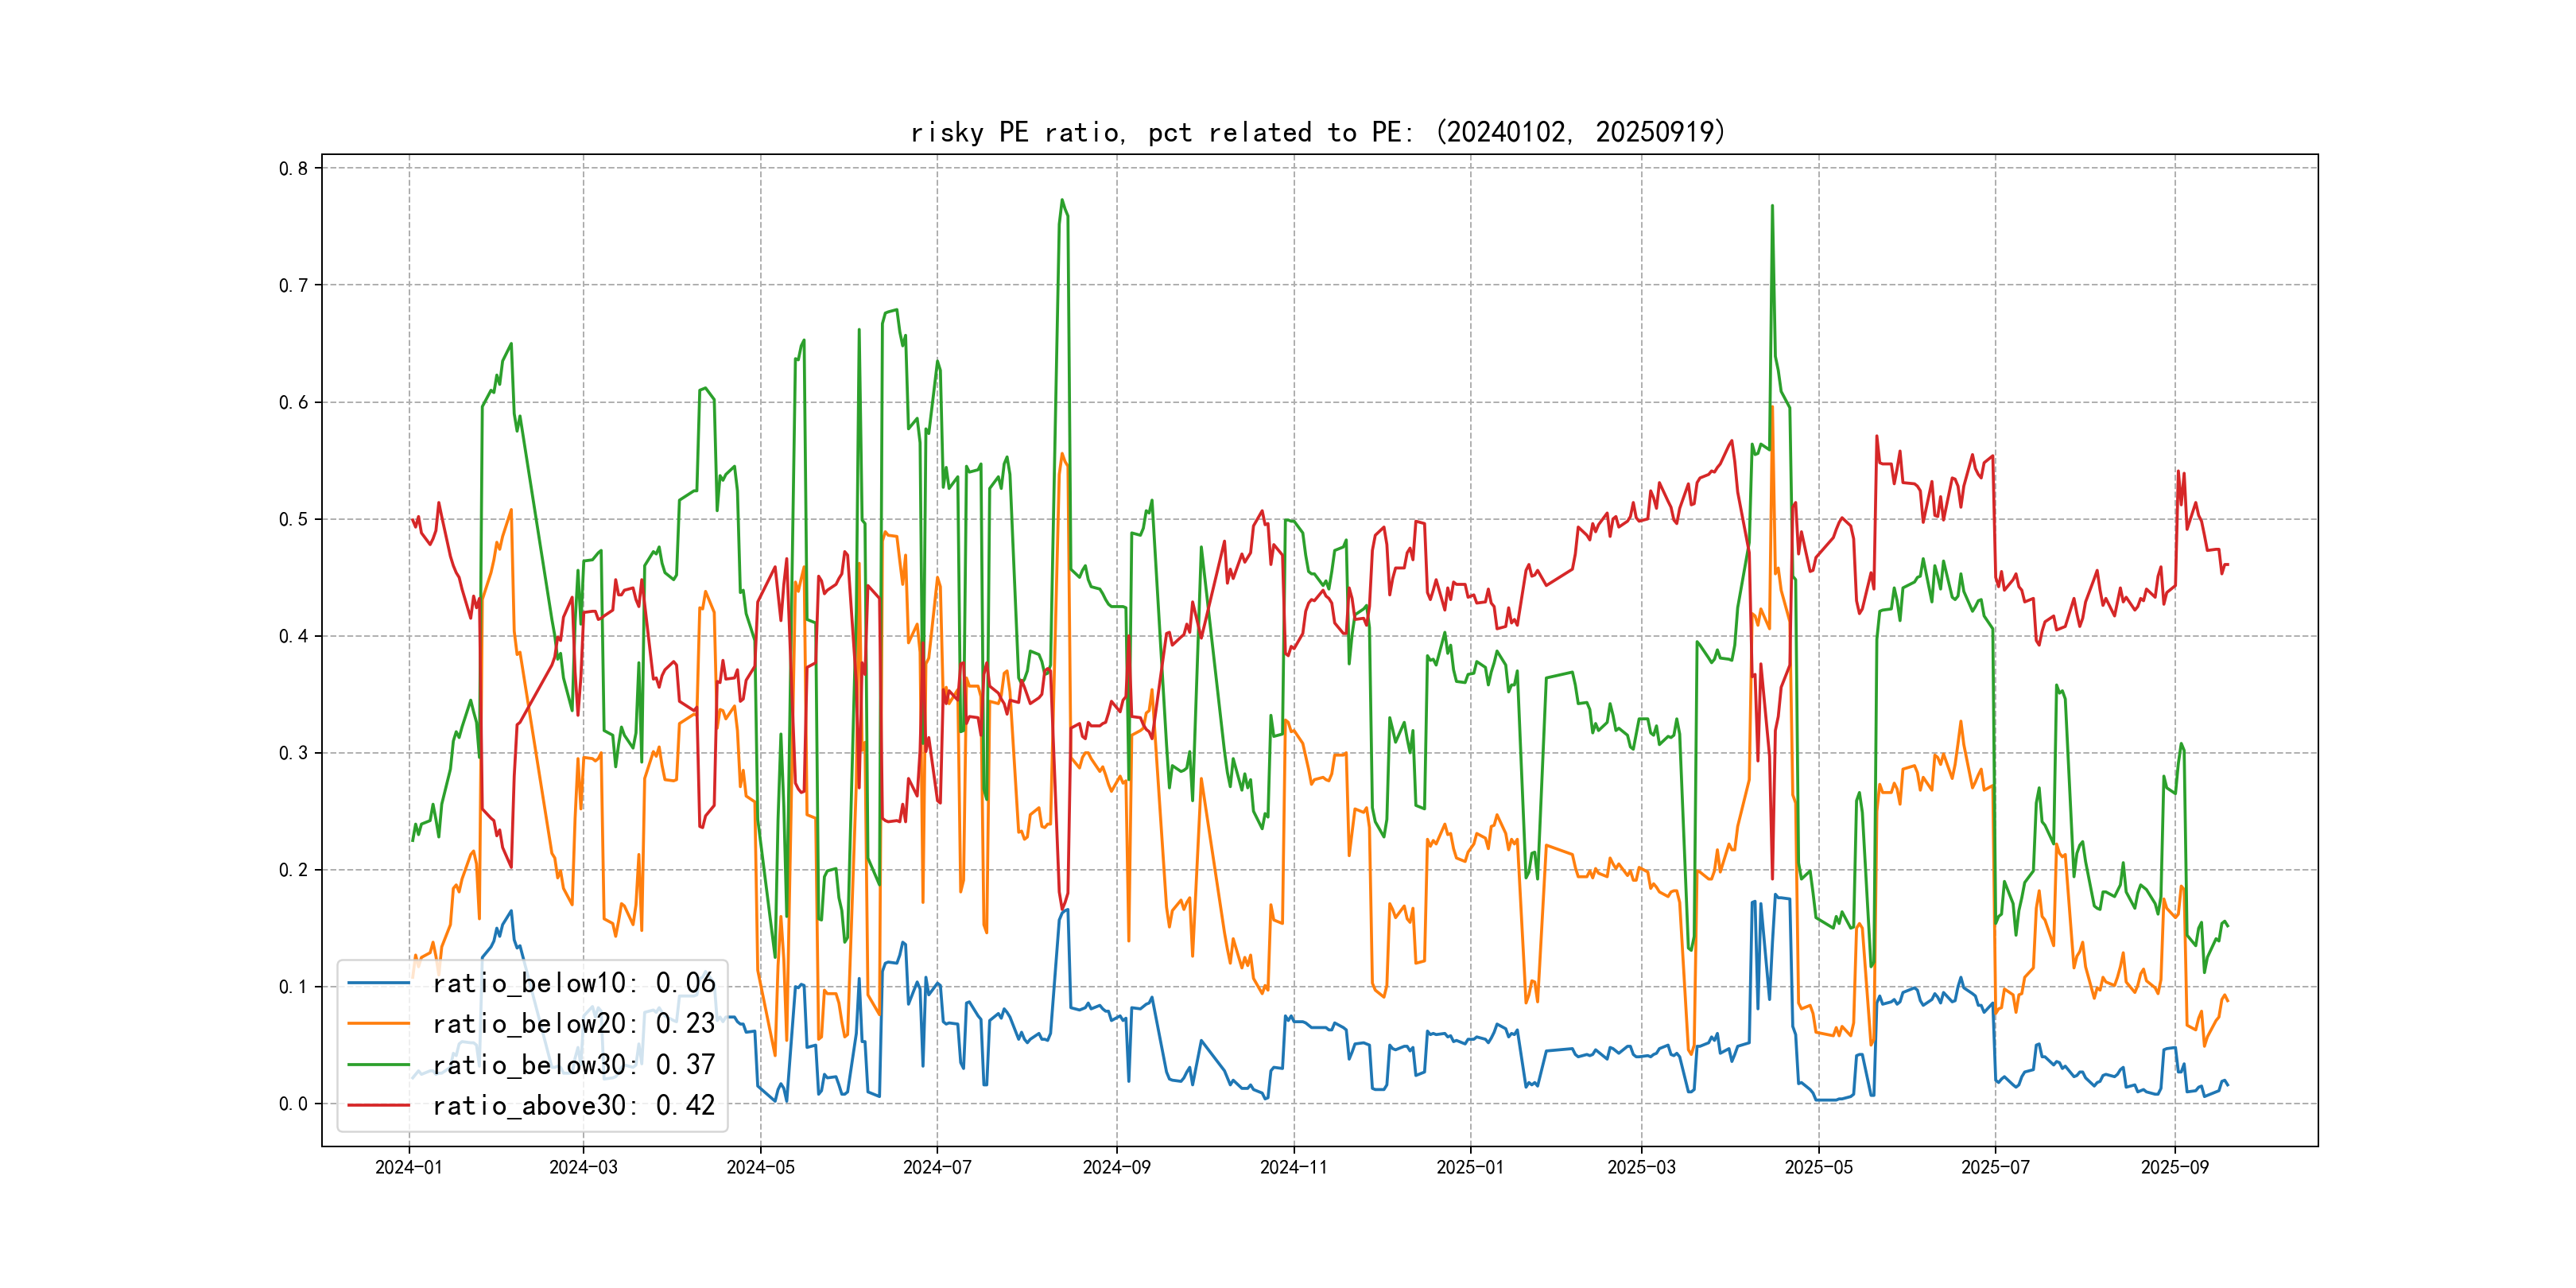The width and height of the screenshot is (2576, 1288).
Task: Click the red ratio_above30 legend line
Action: [x=378, y=1106]
